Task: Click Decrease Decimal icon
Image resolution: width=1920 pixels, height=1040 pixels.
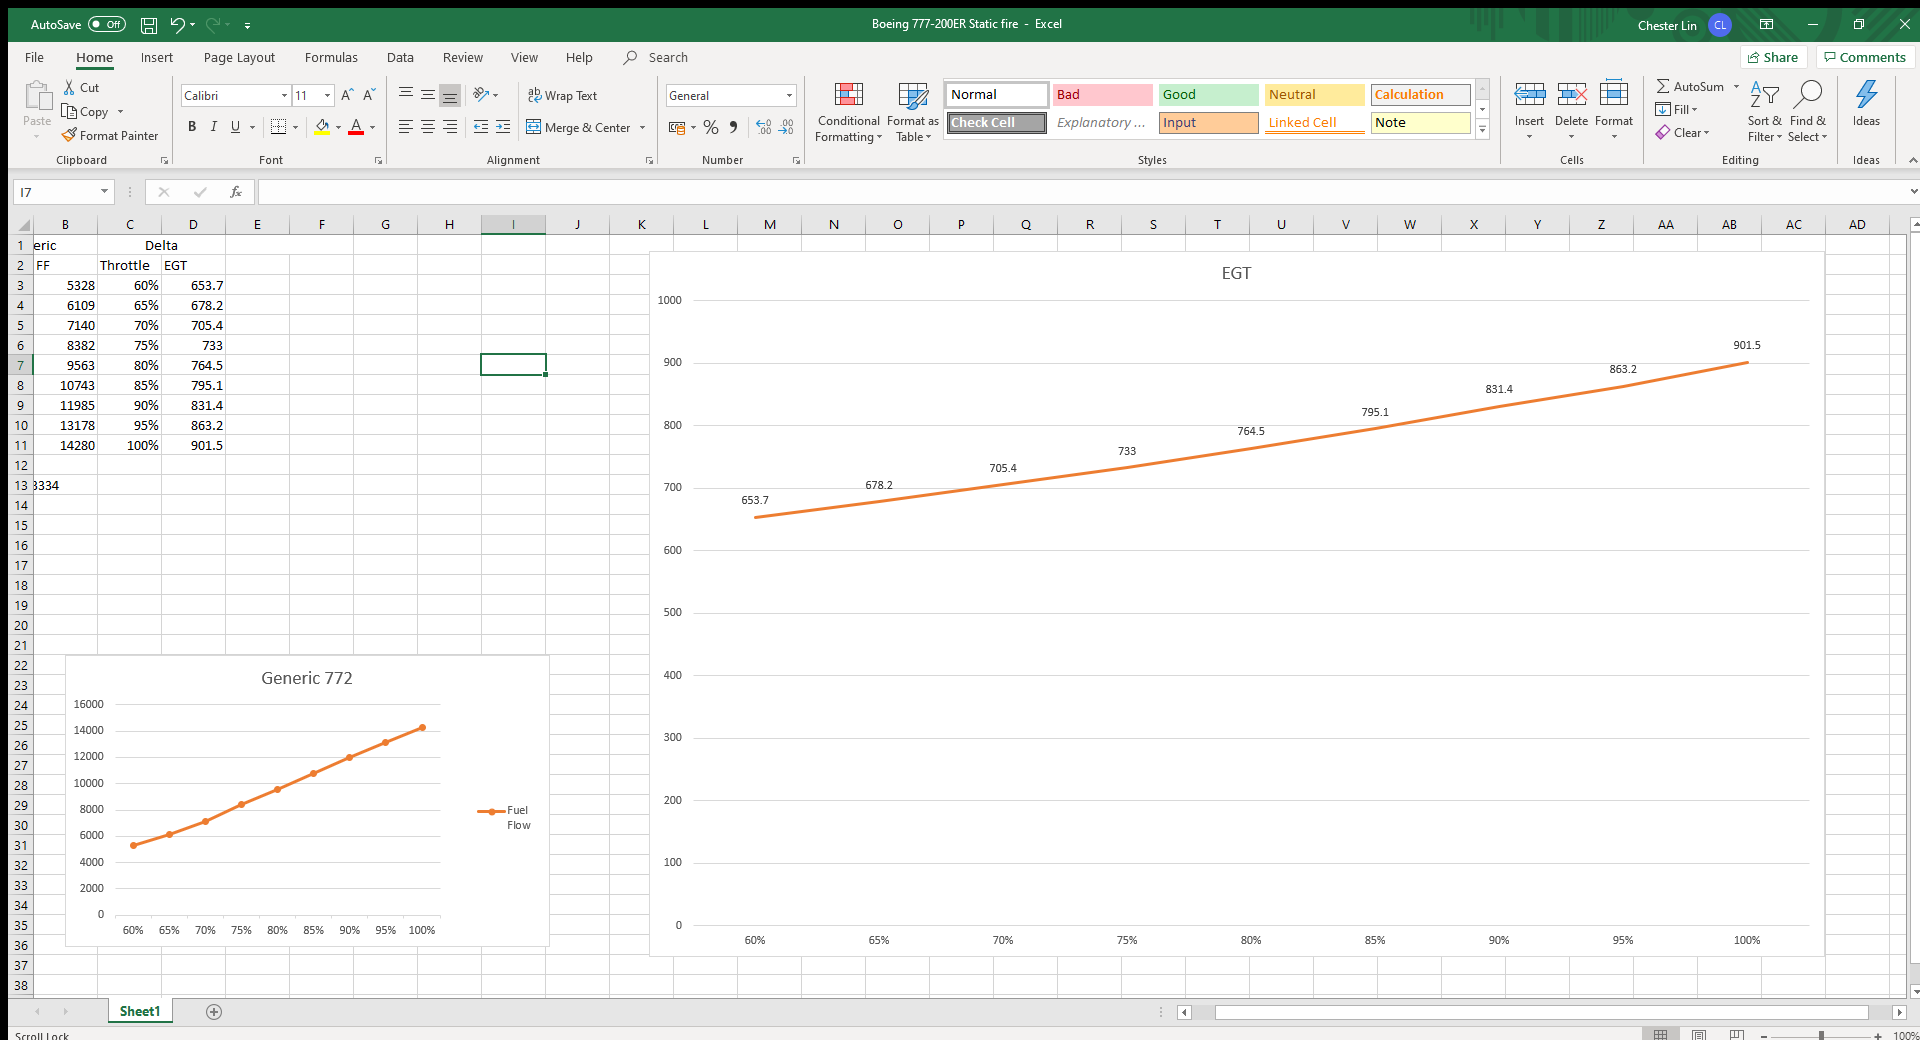Action: coord(787,127)
